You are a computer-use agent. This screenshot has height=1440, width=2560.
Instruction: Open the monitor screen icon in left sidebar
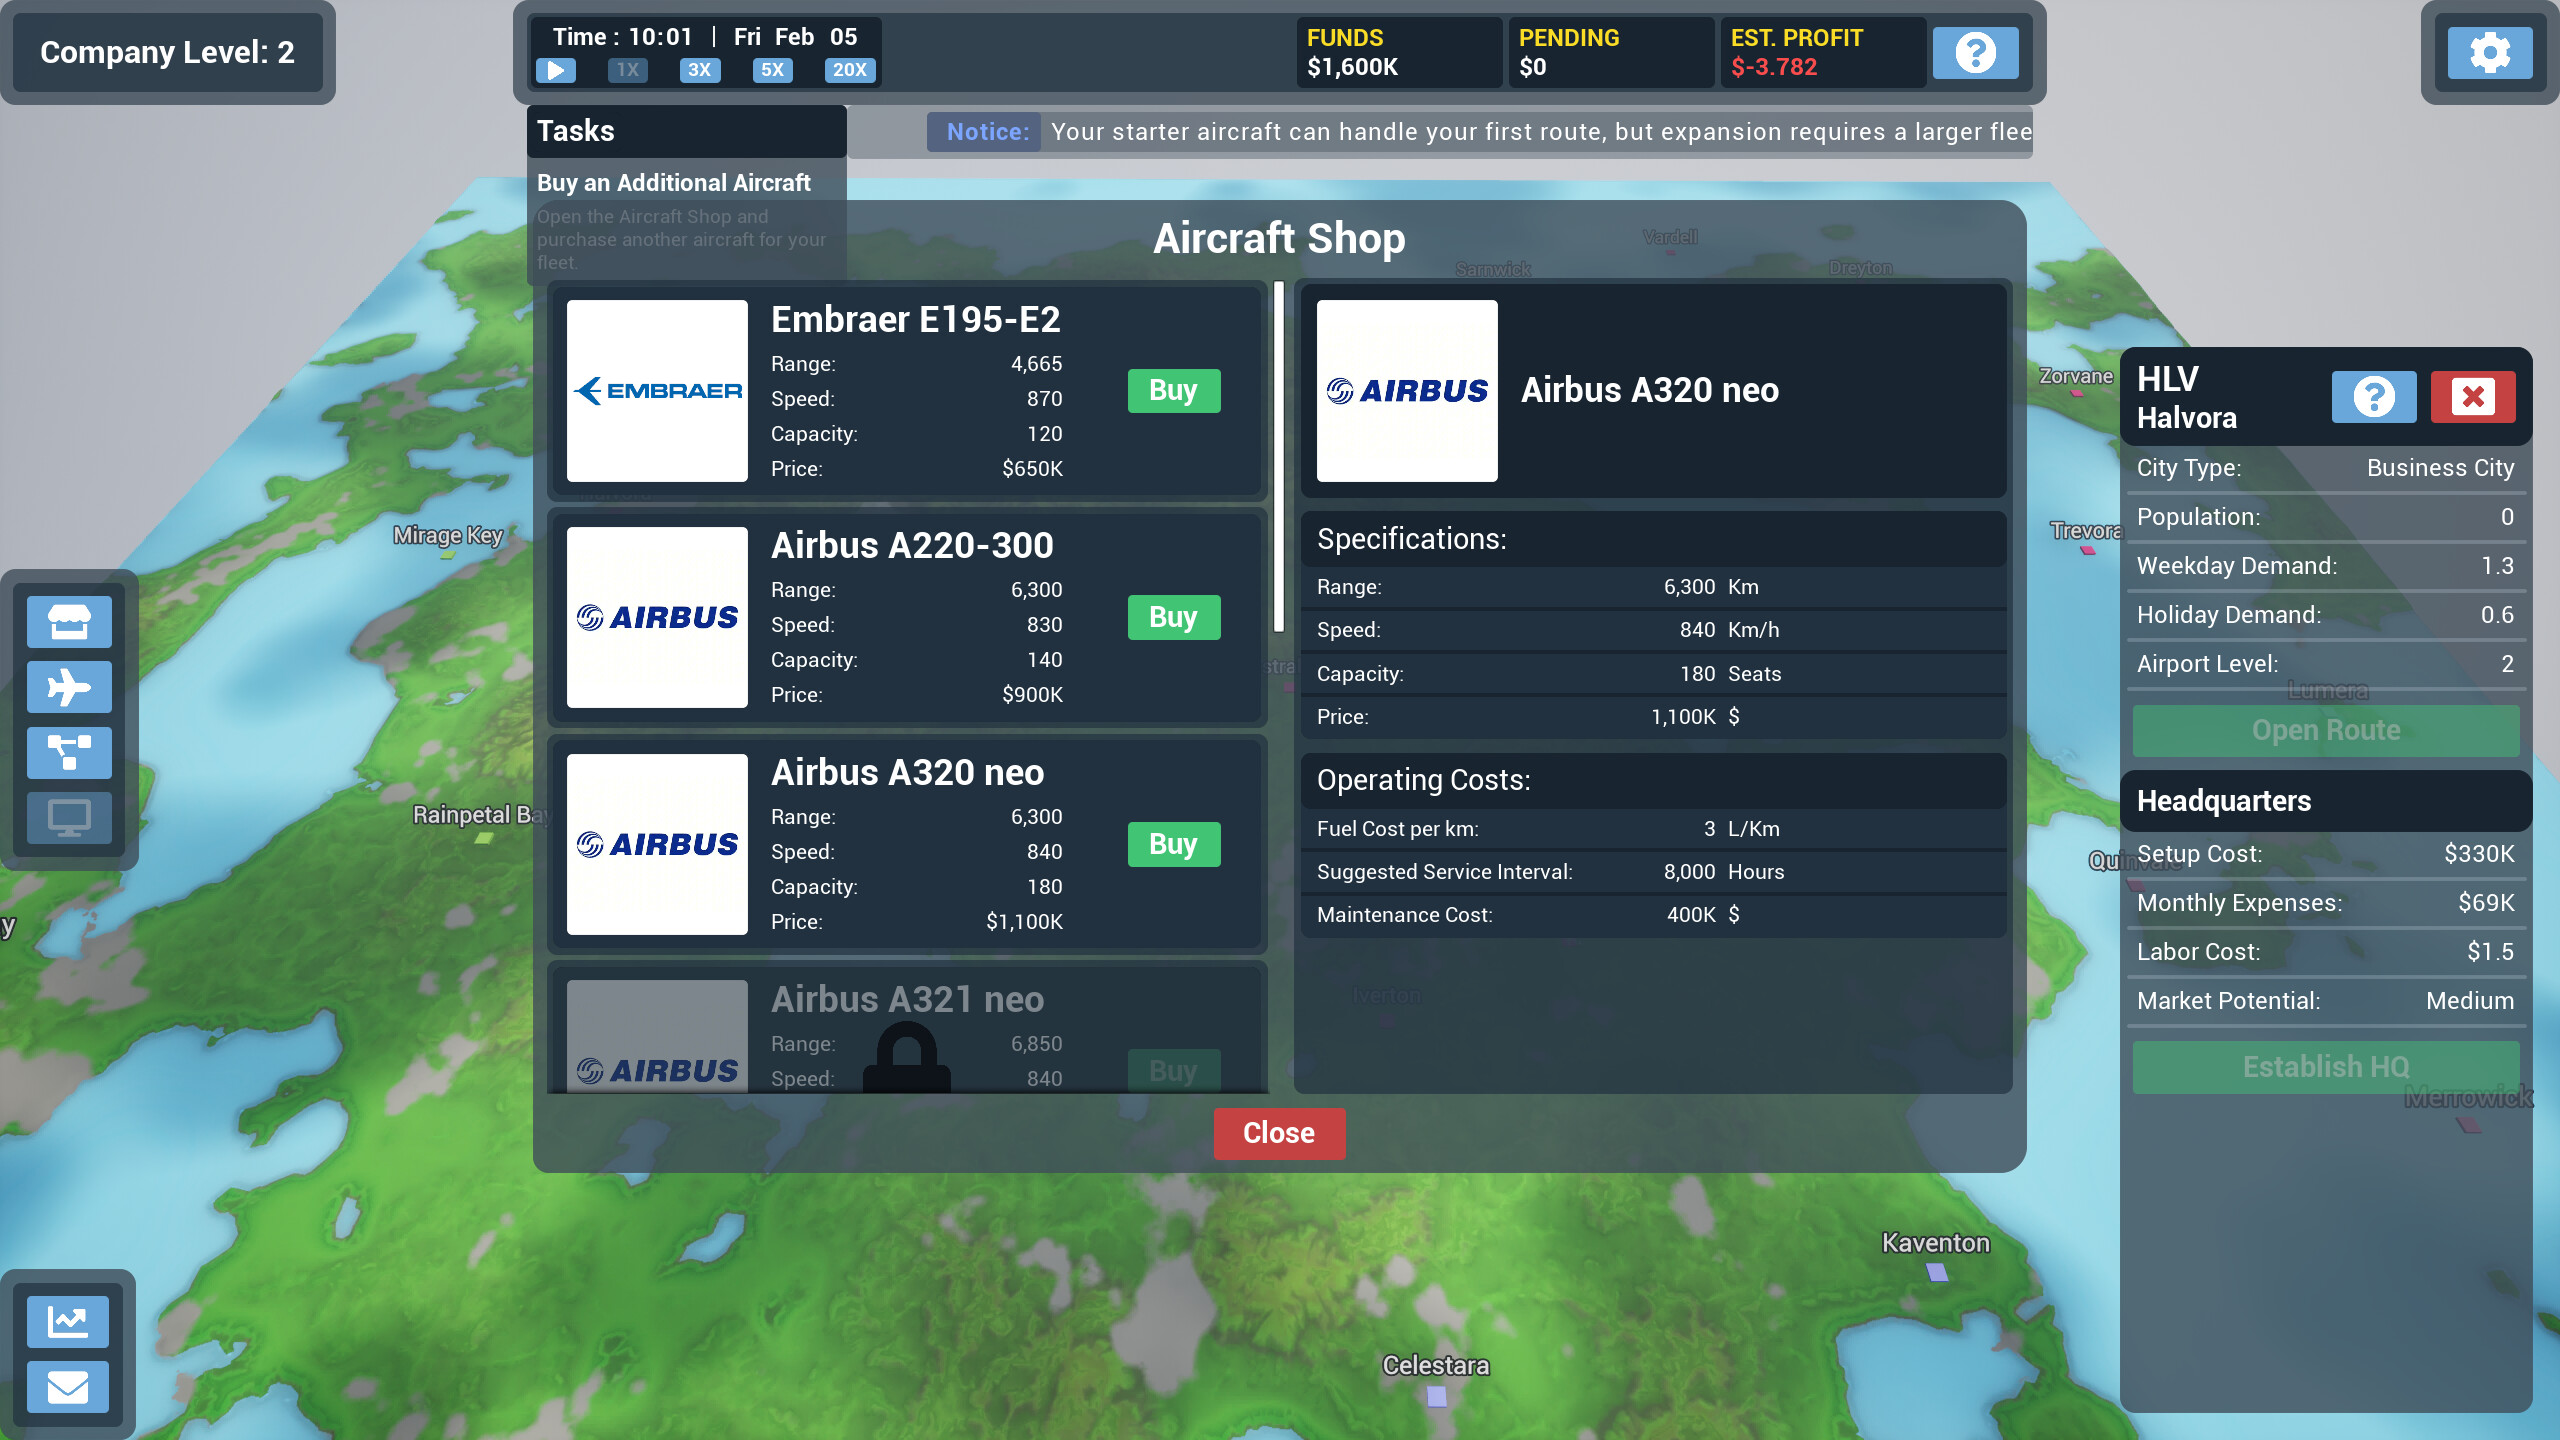(x=69, y=818)
